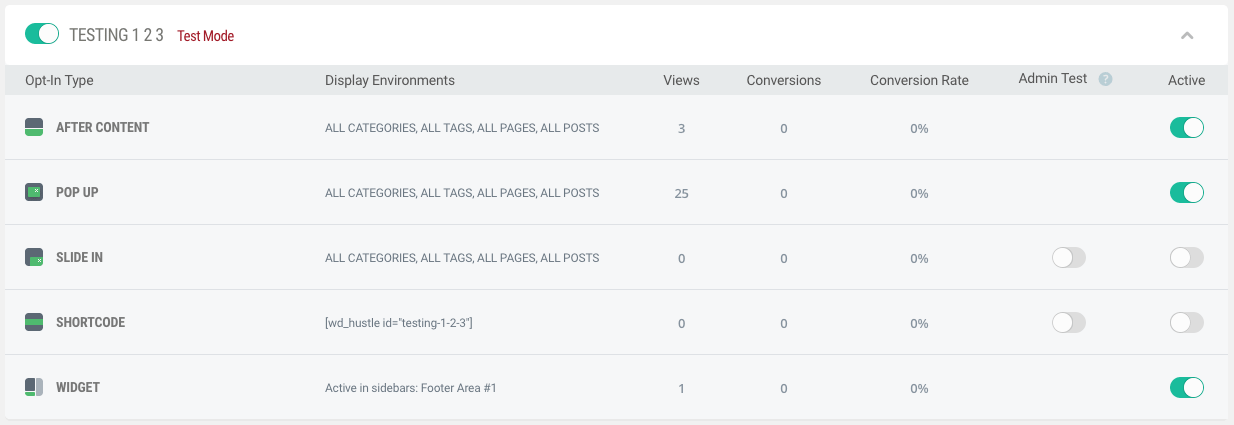Click the wd_hustle shortcode text
1234x425 pixels.
[x=398, y=323]
